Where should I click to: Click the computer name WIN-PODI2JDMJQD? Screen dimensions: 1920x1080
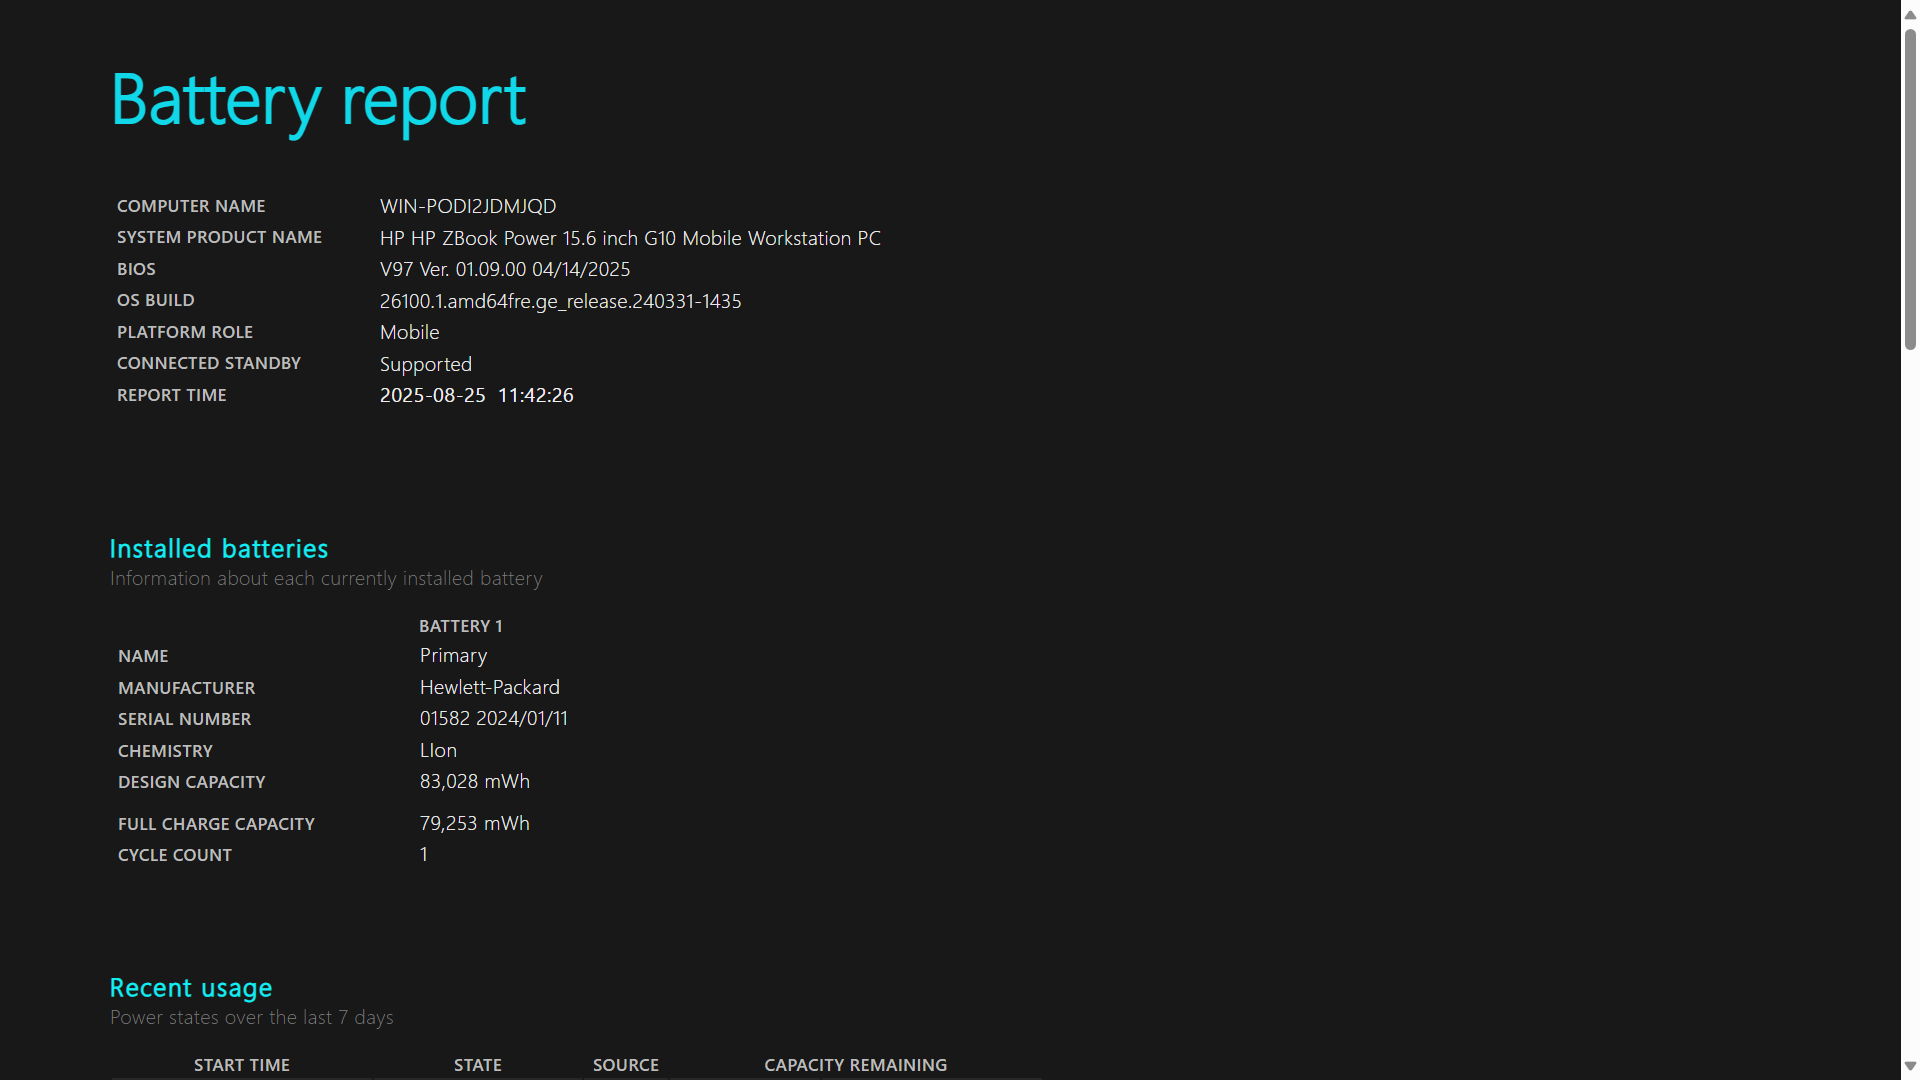(x=467, y=206)
